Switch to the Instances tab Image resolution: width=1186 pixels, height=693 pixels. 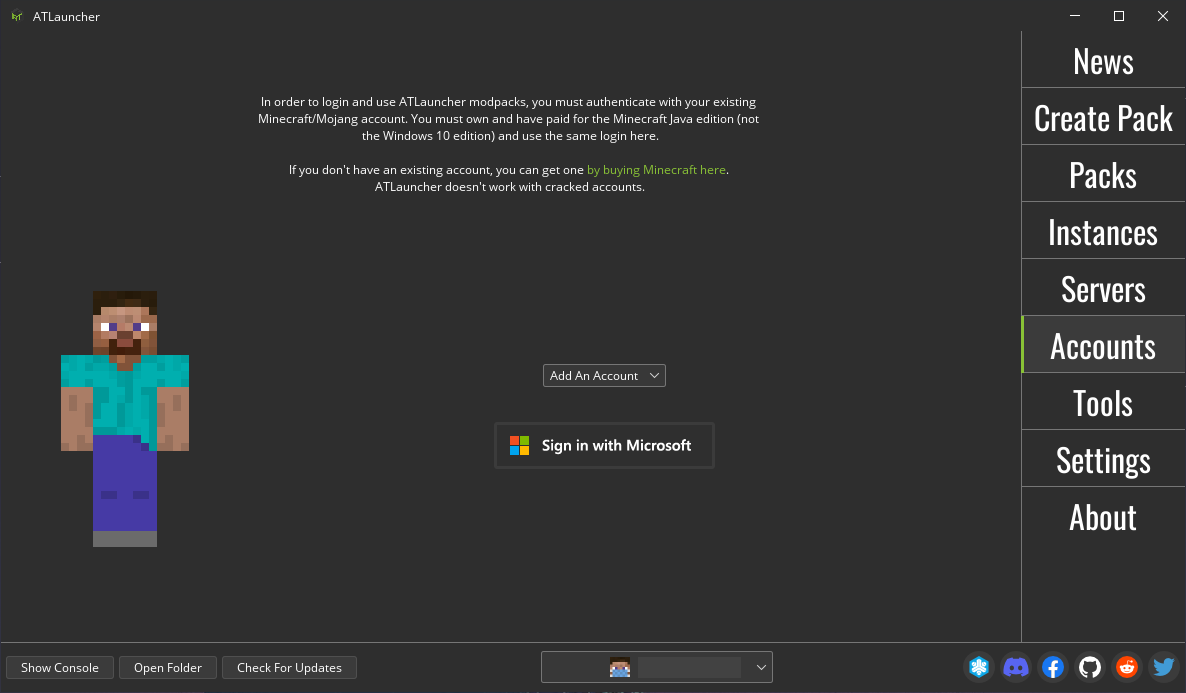[1102, 231]
